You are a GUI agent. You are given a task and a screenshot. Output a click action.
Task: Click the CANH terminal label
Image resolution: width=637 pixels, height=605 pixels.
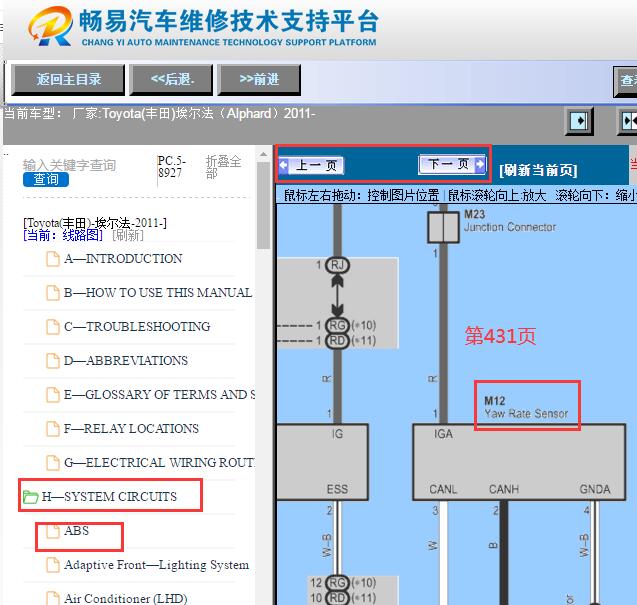point(504,489)
